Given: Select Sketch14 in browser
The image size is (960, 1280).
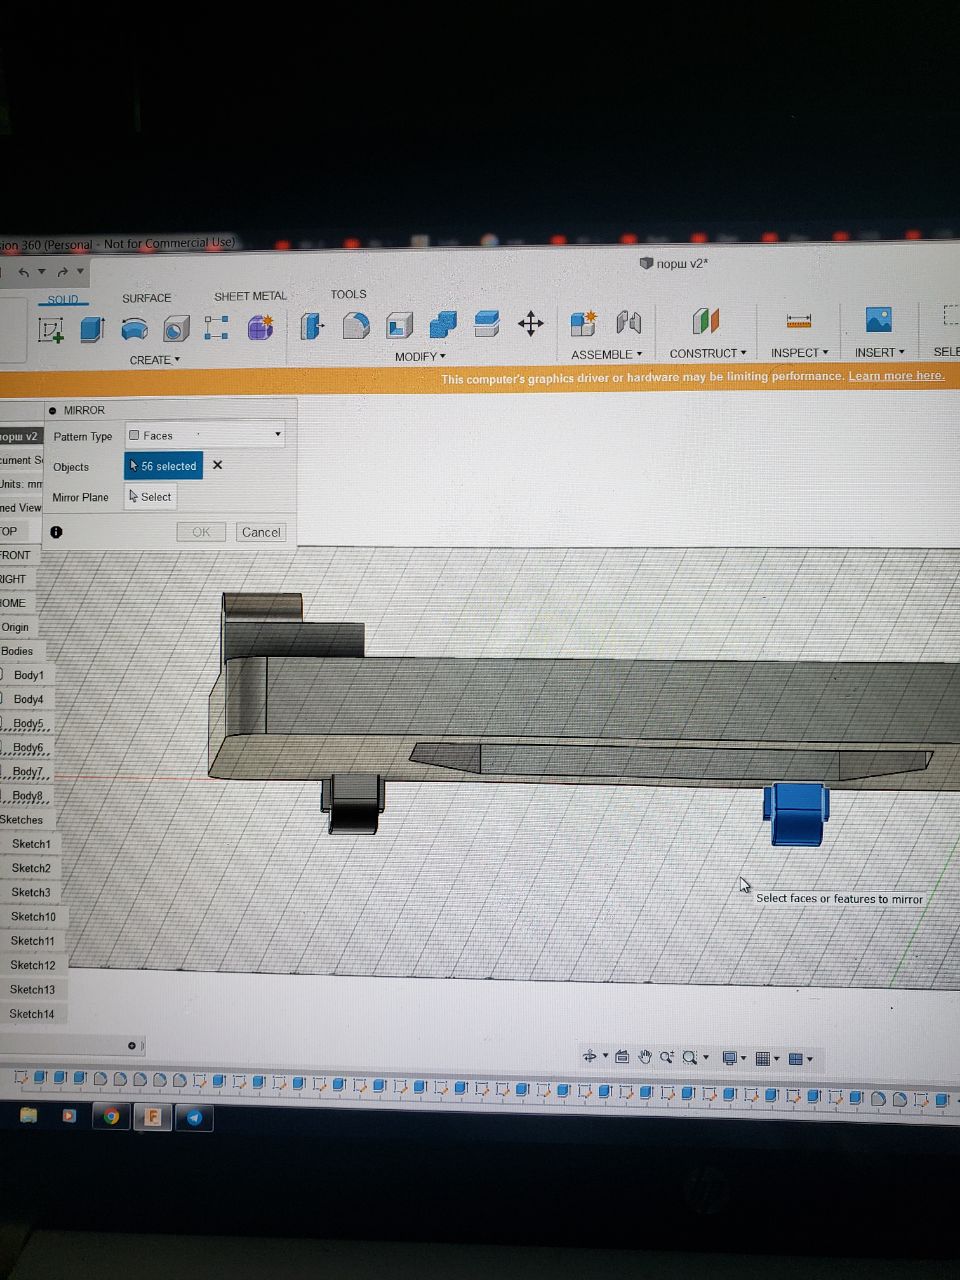Looking at the screenshot, I should (x=32, y=1013).
